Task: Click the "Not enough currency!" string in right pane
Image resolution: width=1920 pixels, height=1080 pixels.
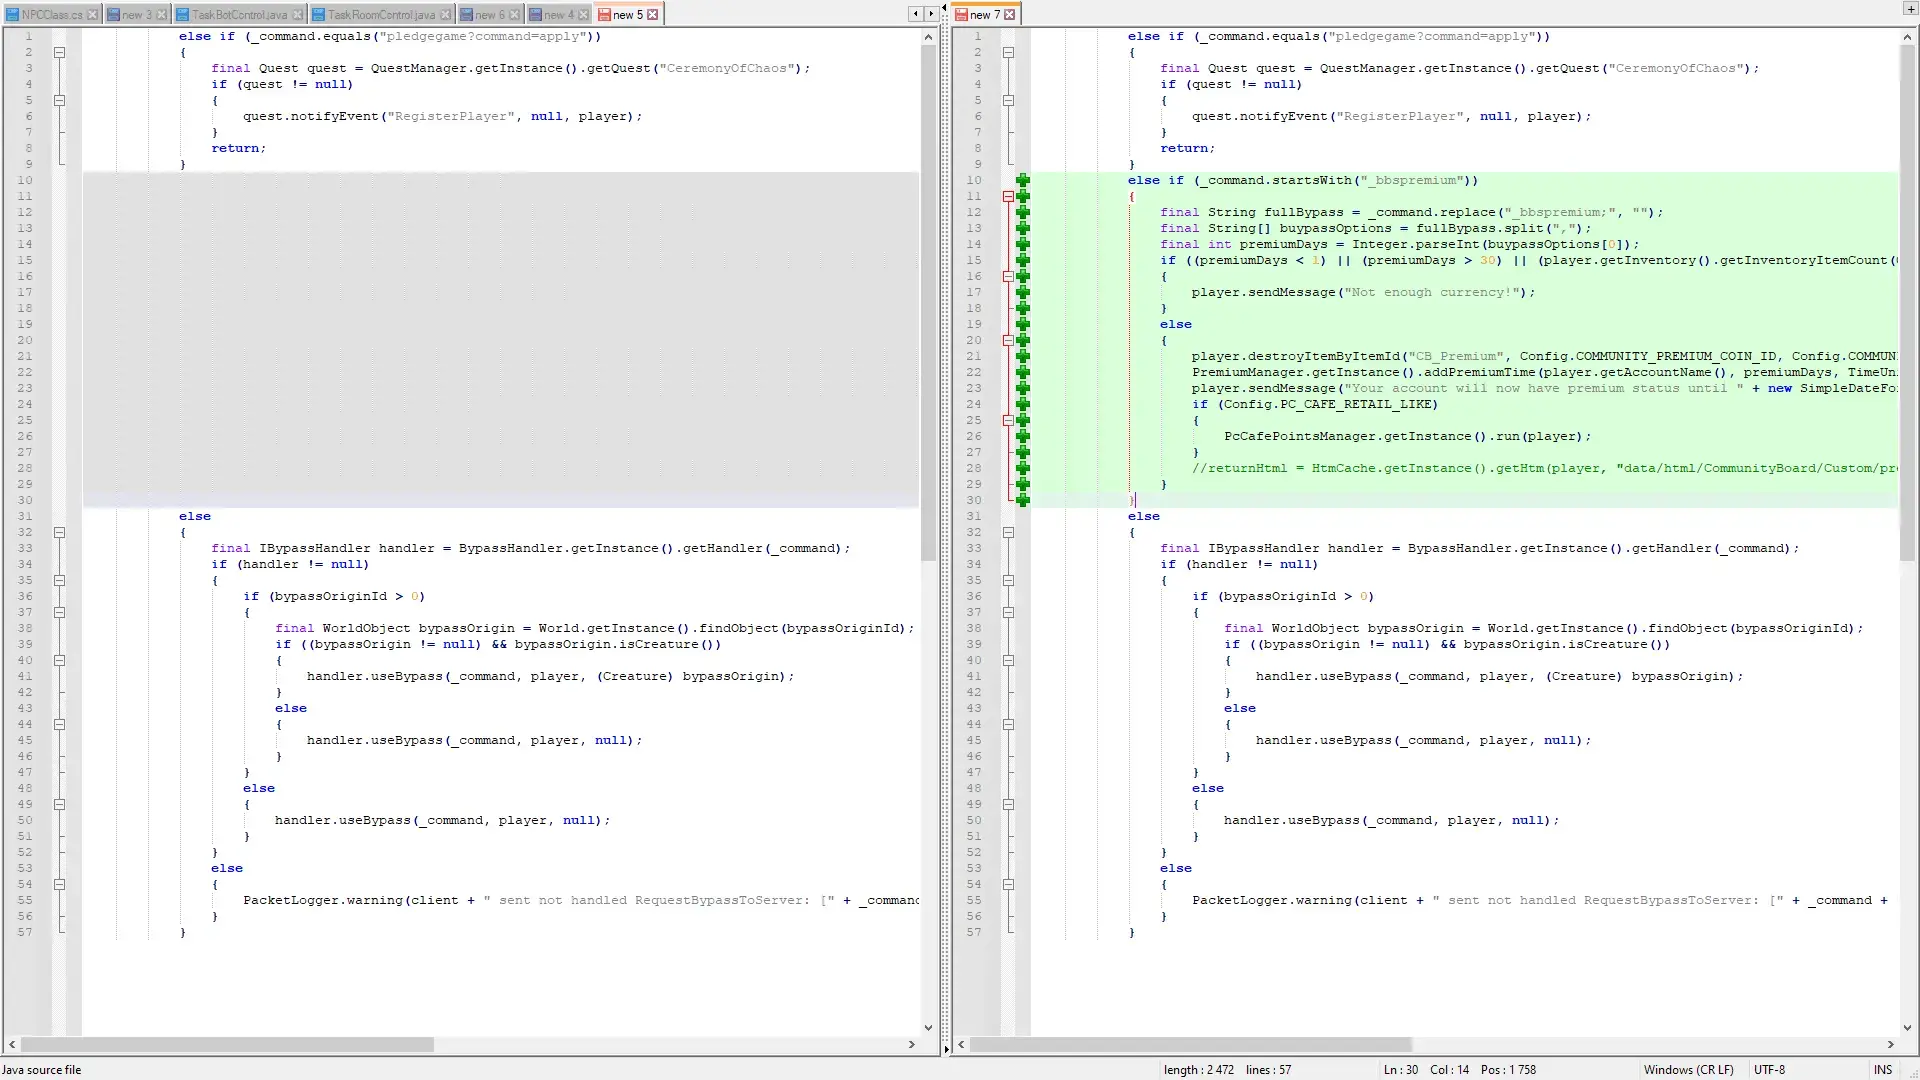Action: (x=1430, y=293)
